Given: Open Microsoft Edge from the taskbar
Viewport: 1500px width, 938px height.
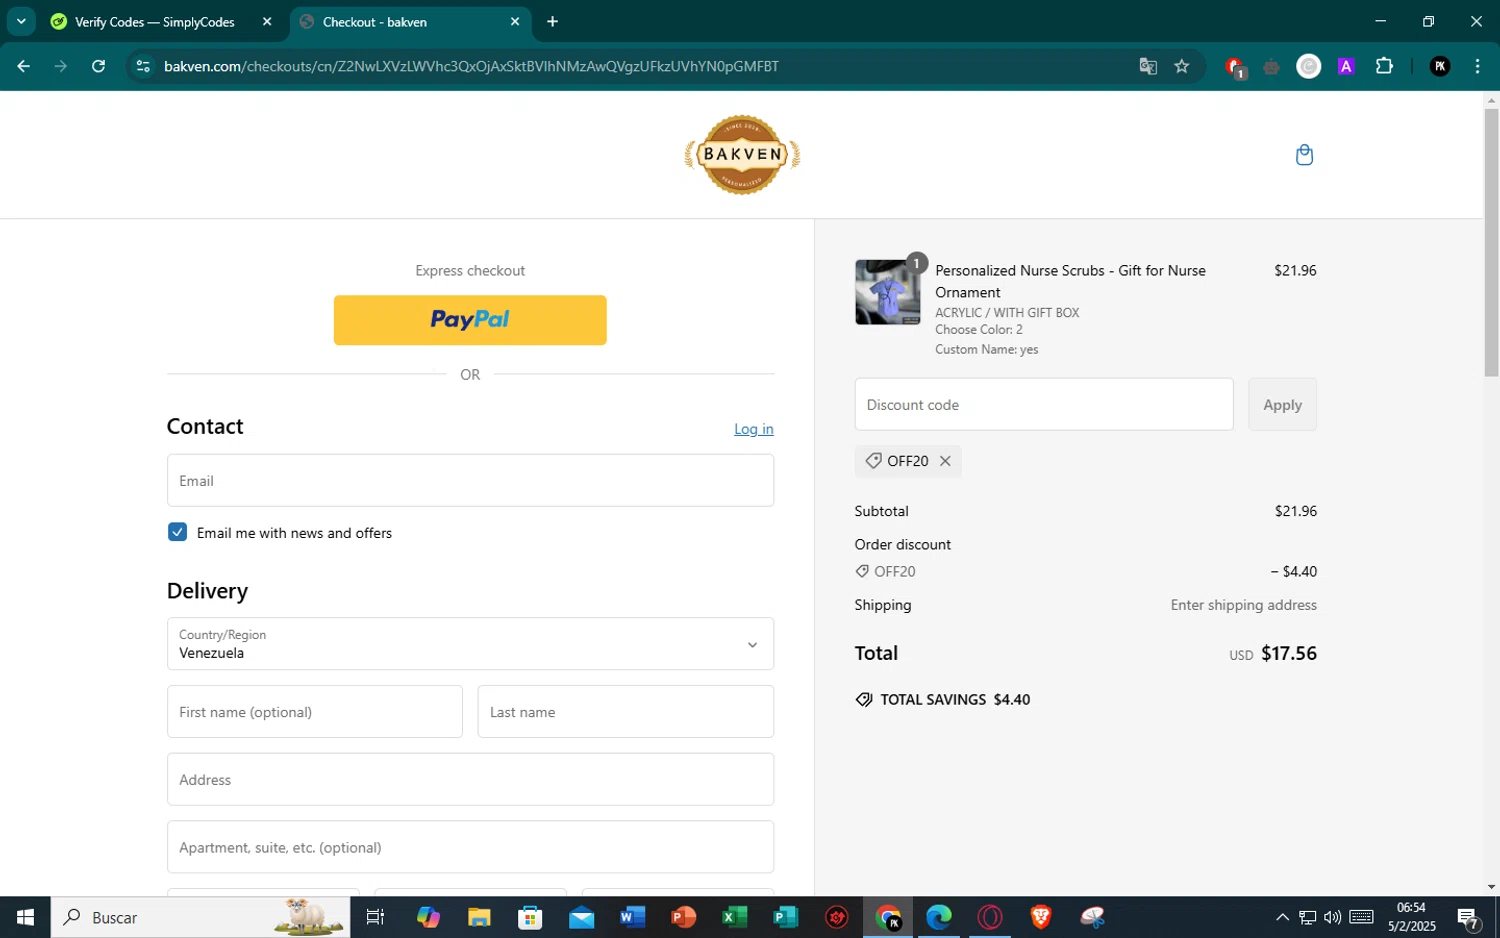Looking at the screenshot, I should tap(939, 917).
